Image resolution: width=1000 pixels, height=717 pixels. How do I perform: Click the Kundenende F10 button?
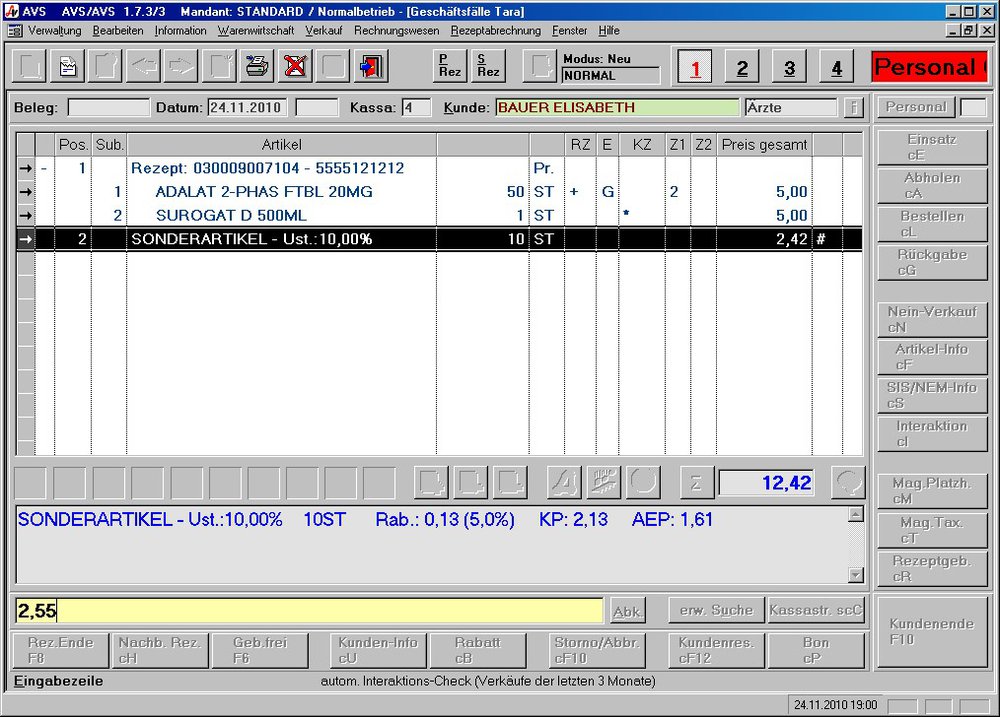click(x=931, y=631)
